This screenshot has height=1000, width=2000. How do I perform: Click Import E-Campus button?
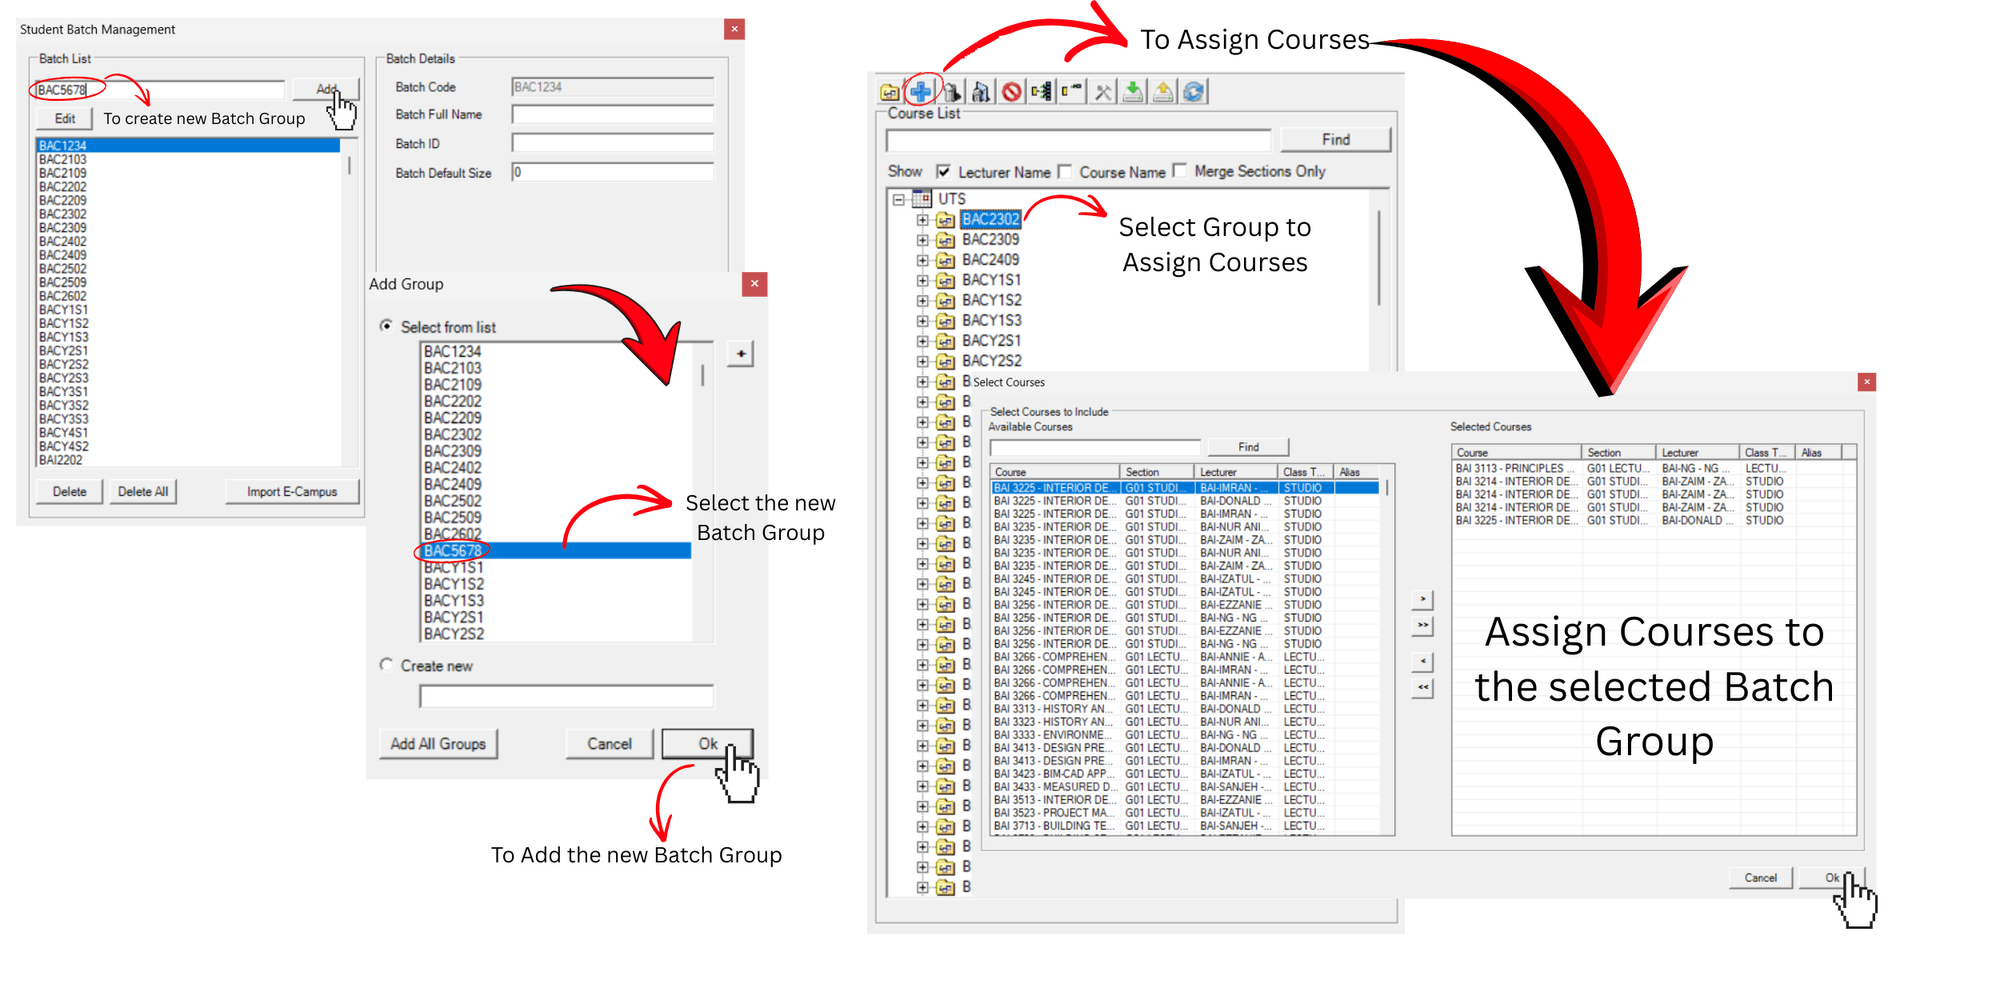292,492
